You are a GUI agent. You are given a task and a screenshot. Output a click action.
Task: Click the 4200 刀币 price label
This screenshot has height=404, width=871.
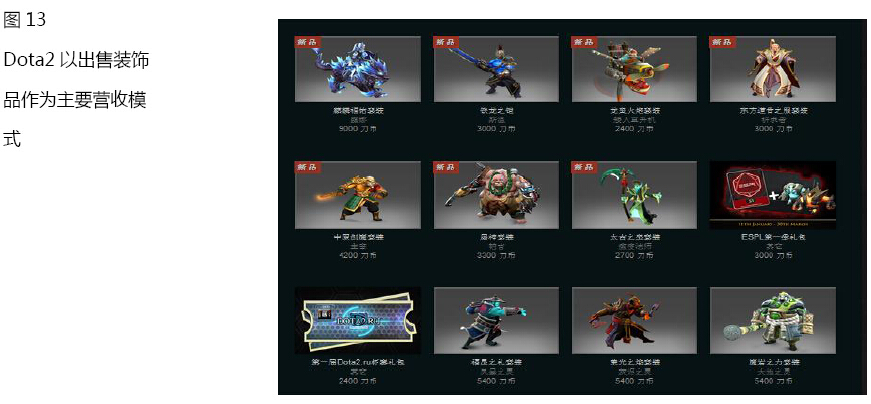pos(358,256)
